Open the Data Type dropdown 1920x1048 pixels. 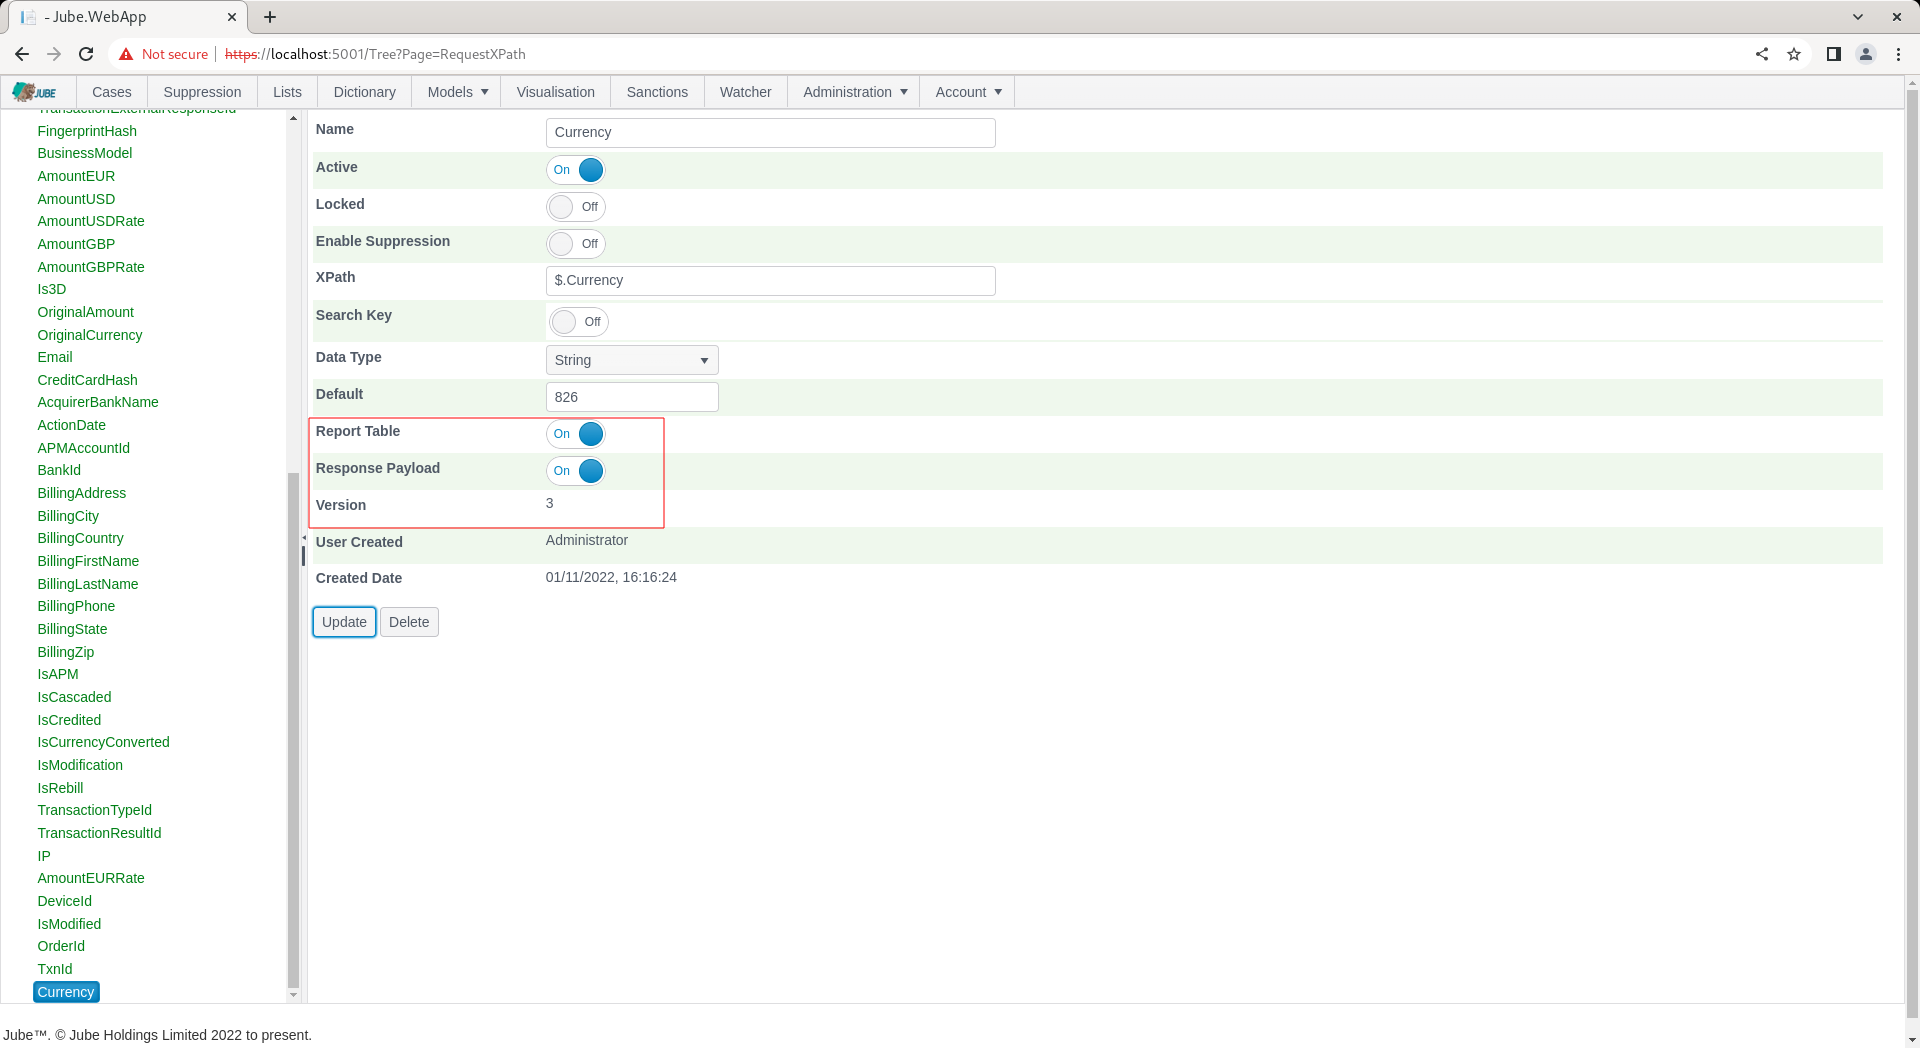[x=632, y=360]
